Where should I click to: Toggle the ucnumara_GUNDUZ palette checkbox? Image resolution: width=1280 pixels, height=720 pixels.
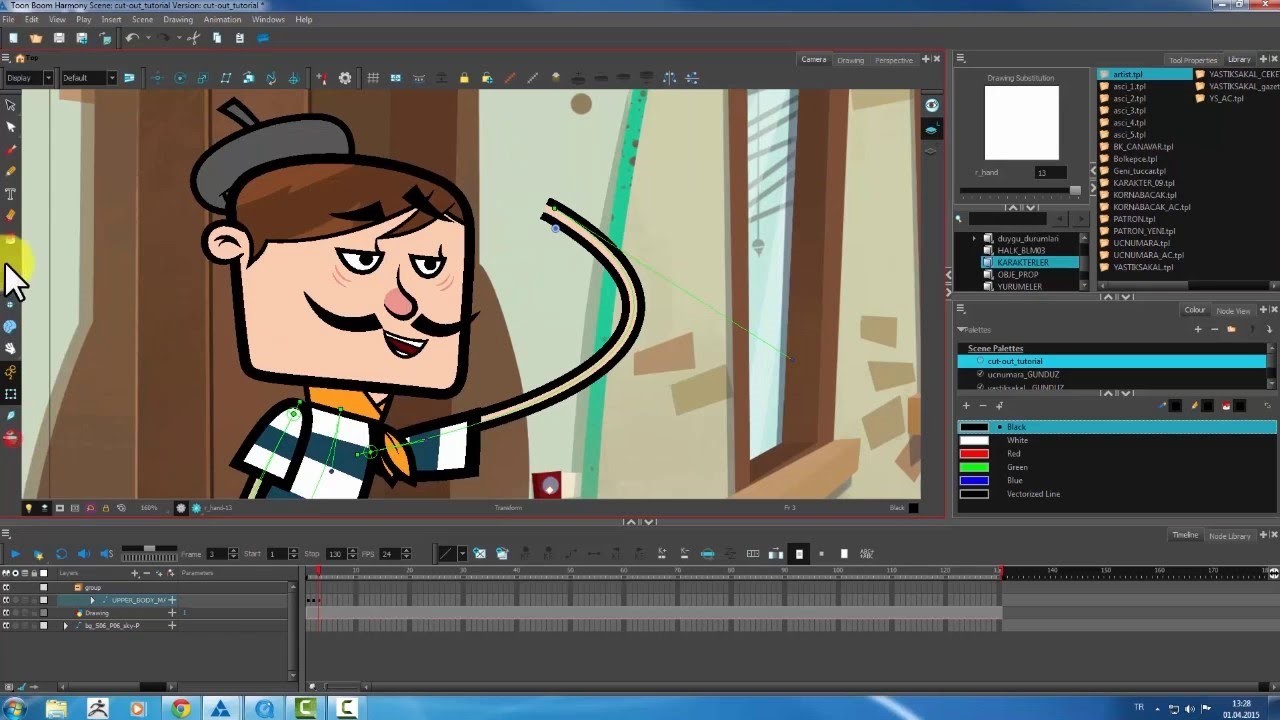click(x=980, y=374)
